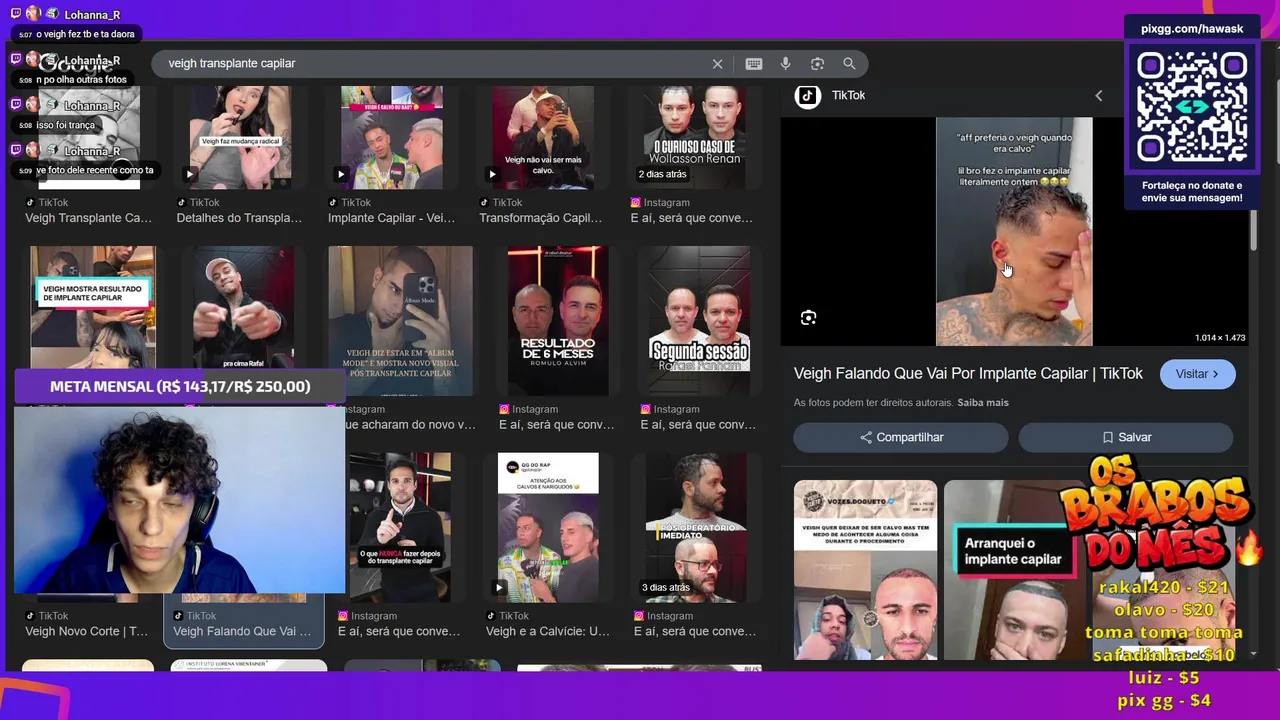This screenshot has height=720, width=1280.
Task: Start voice search with the microphone icon
Action: [x=785, y=64]
